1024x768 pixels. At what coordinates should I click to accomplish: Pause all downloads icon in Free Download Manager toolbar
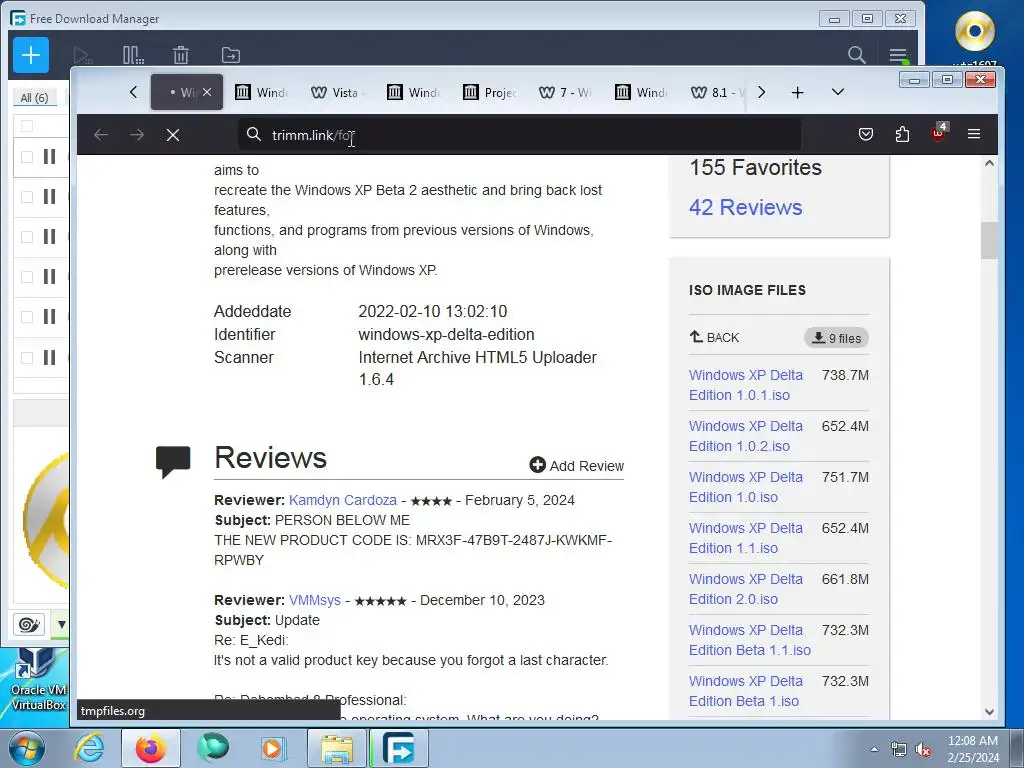[133, 56]
